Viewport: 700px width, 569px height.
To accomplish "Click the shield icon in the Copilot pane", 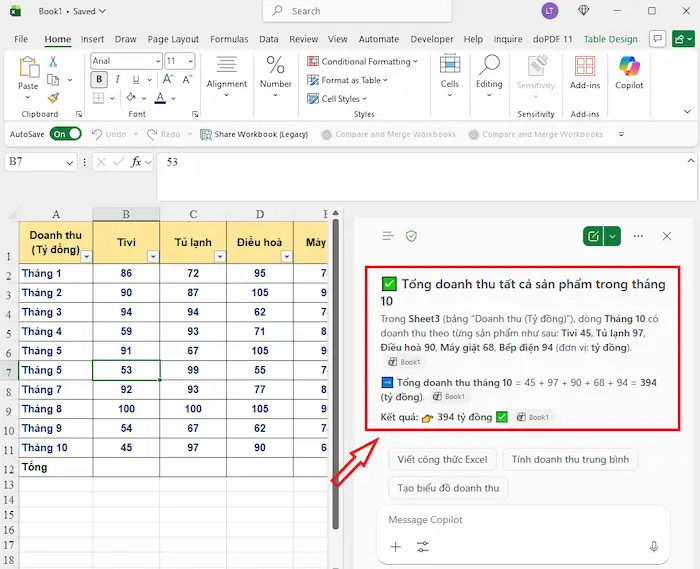I will point(411,236).
